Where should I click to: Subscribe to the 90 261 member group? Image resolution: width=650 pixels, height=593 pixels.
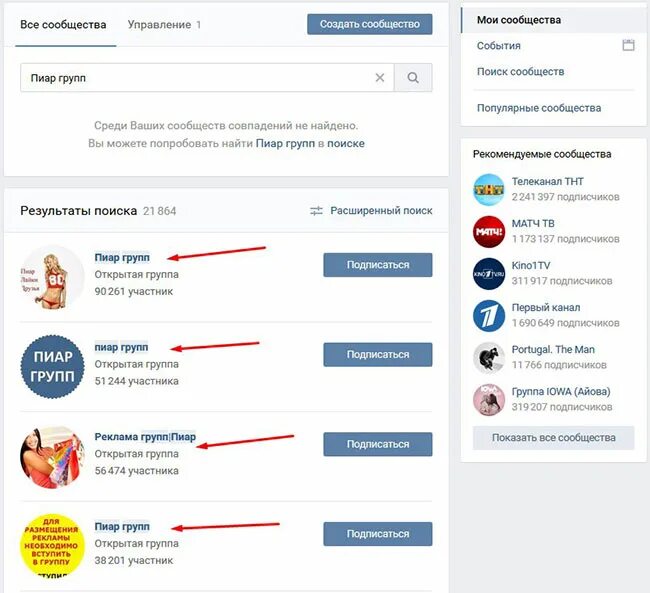[378, 265]
